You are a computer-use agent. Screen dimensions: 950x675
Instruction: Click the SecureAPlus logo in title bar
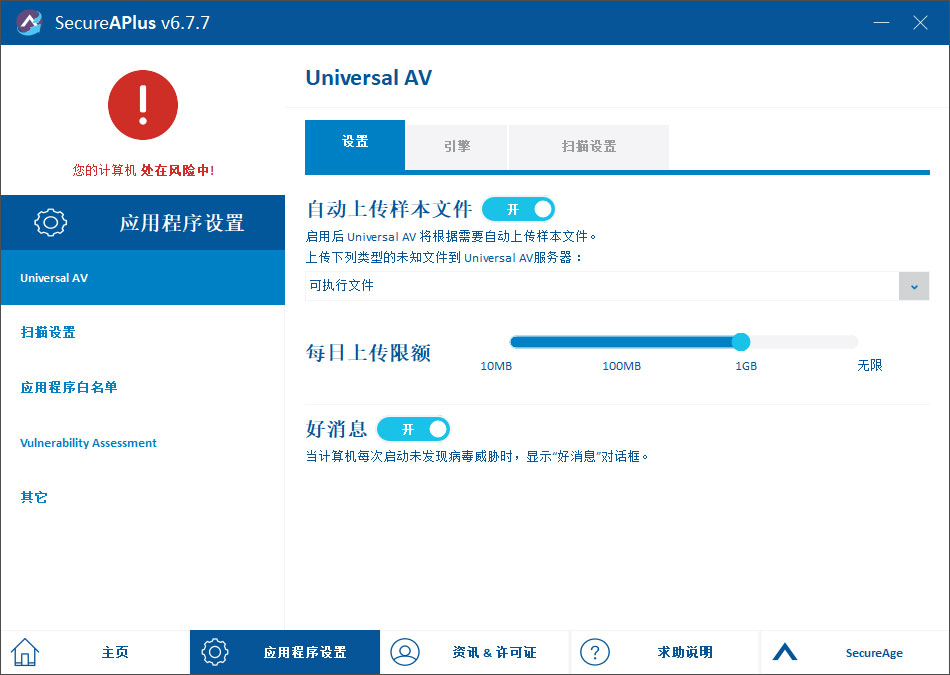tap(29, 23)
